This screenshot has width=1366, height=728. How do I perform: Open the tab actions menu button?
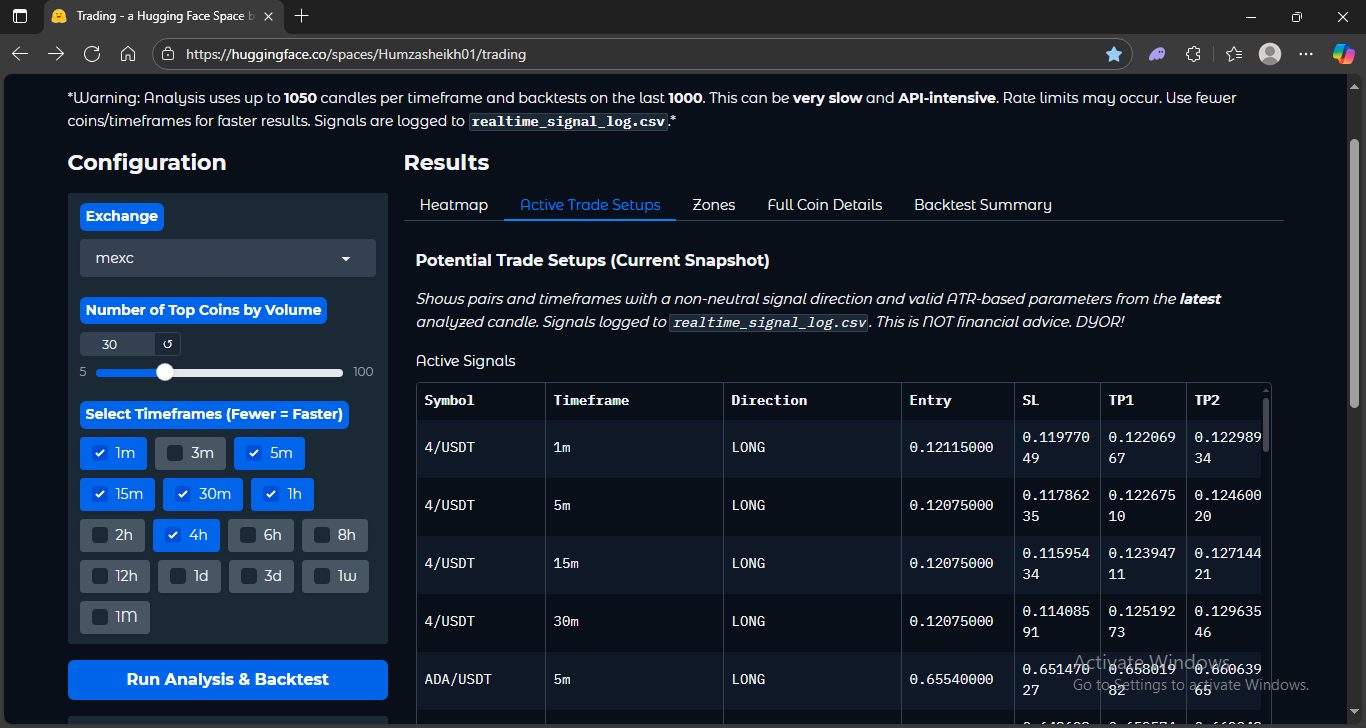tap(20, 16)
